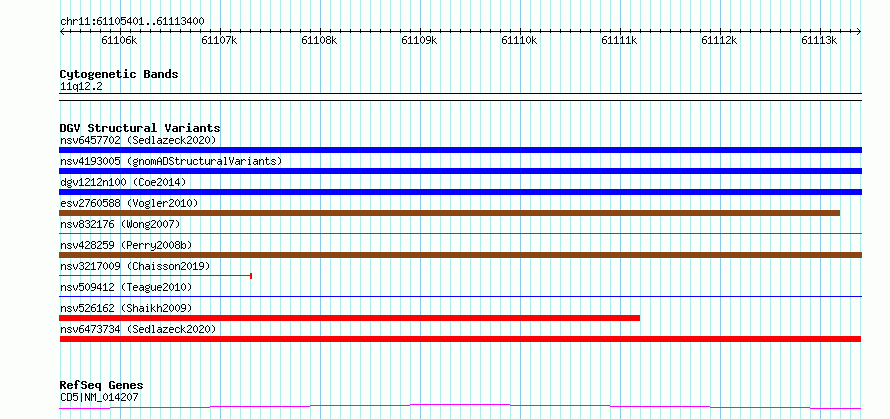Open variant label dgv1212n100 (Coe2014)
Screen dimensions: 890x419
[x=123, y=182]
